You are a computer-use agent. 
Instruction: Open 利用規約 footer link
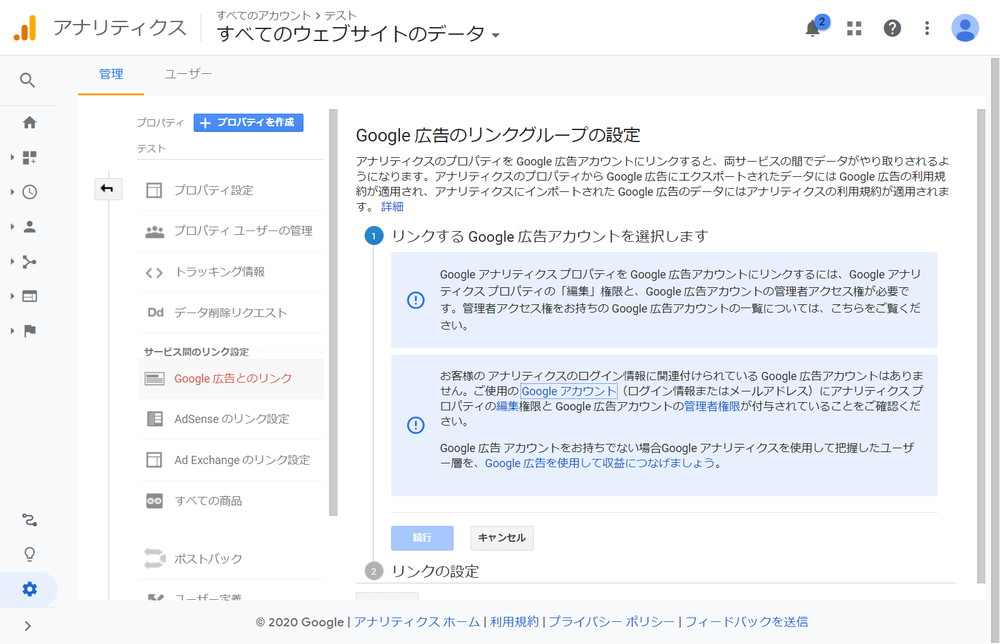click(x=514, y=622)
